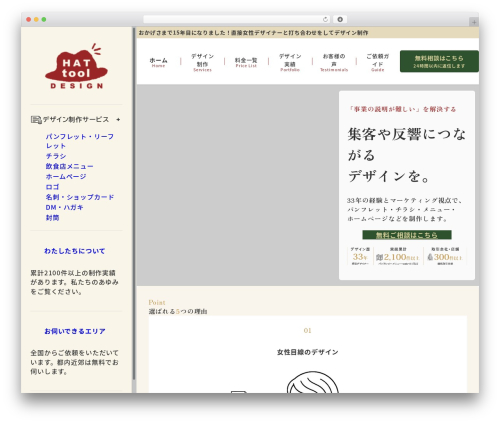The height and width of the screenshot is (423, 500).
Task: Open the お伺いできるエリア link
Action: [x=75, y=331]
